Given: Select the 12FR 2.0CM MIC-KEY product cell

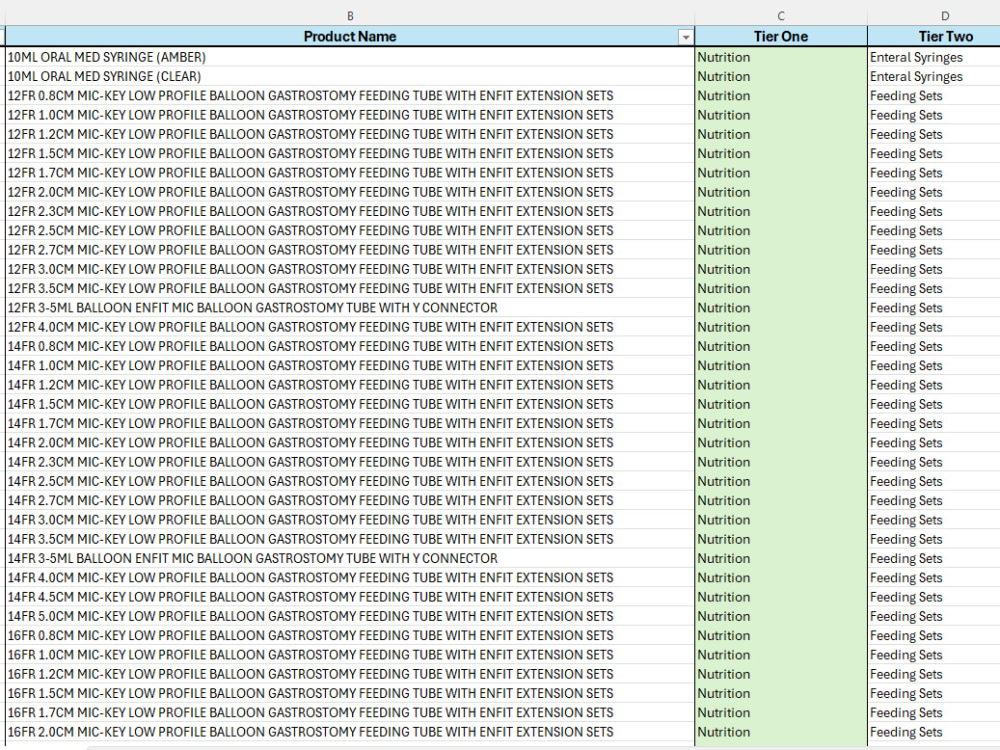Looking at the screenshot, I should 349,192.
